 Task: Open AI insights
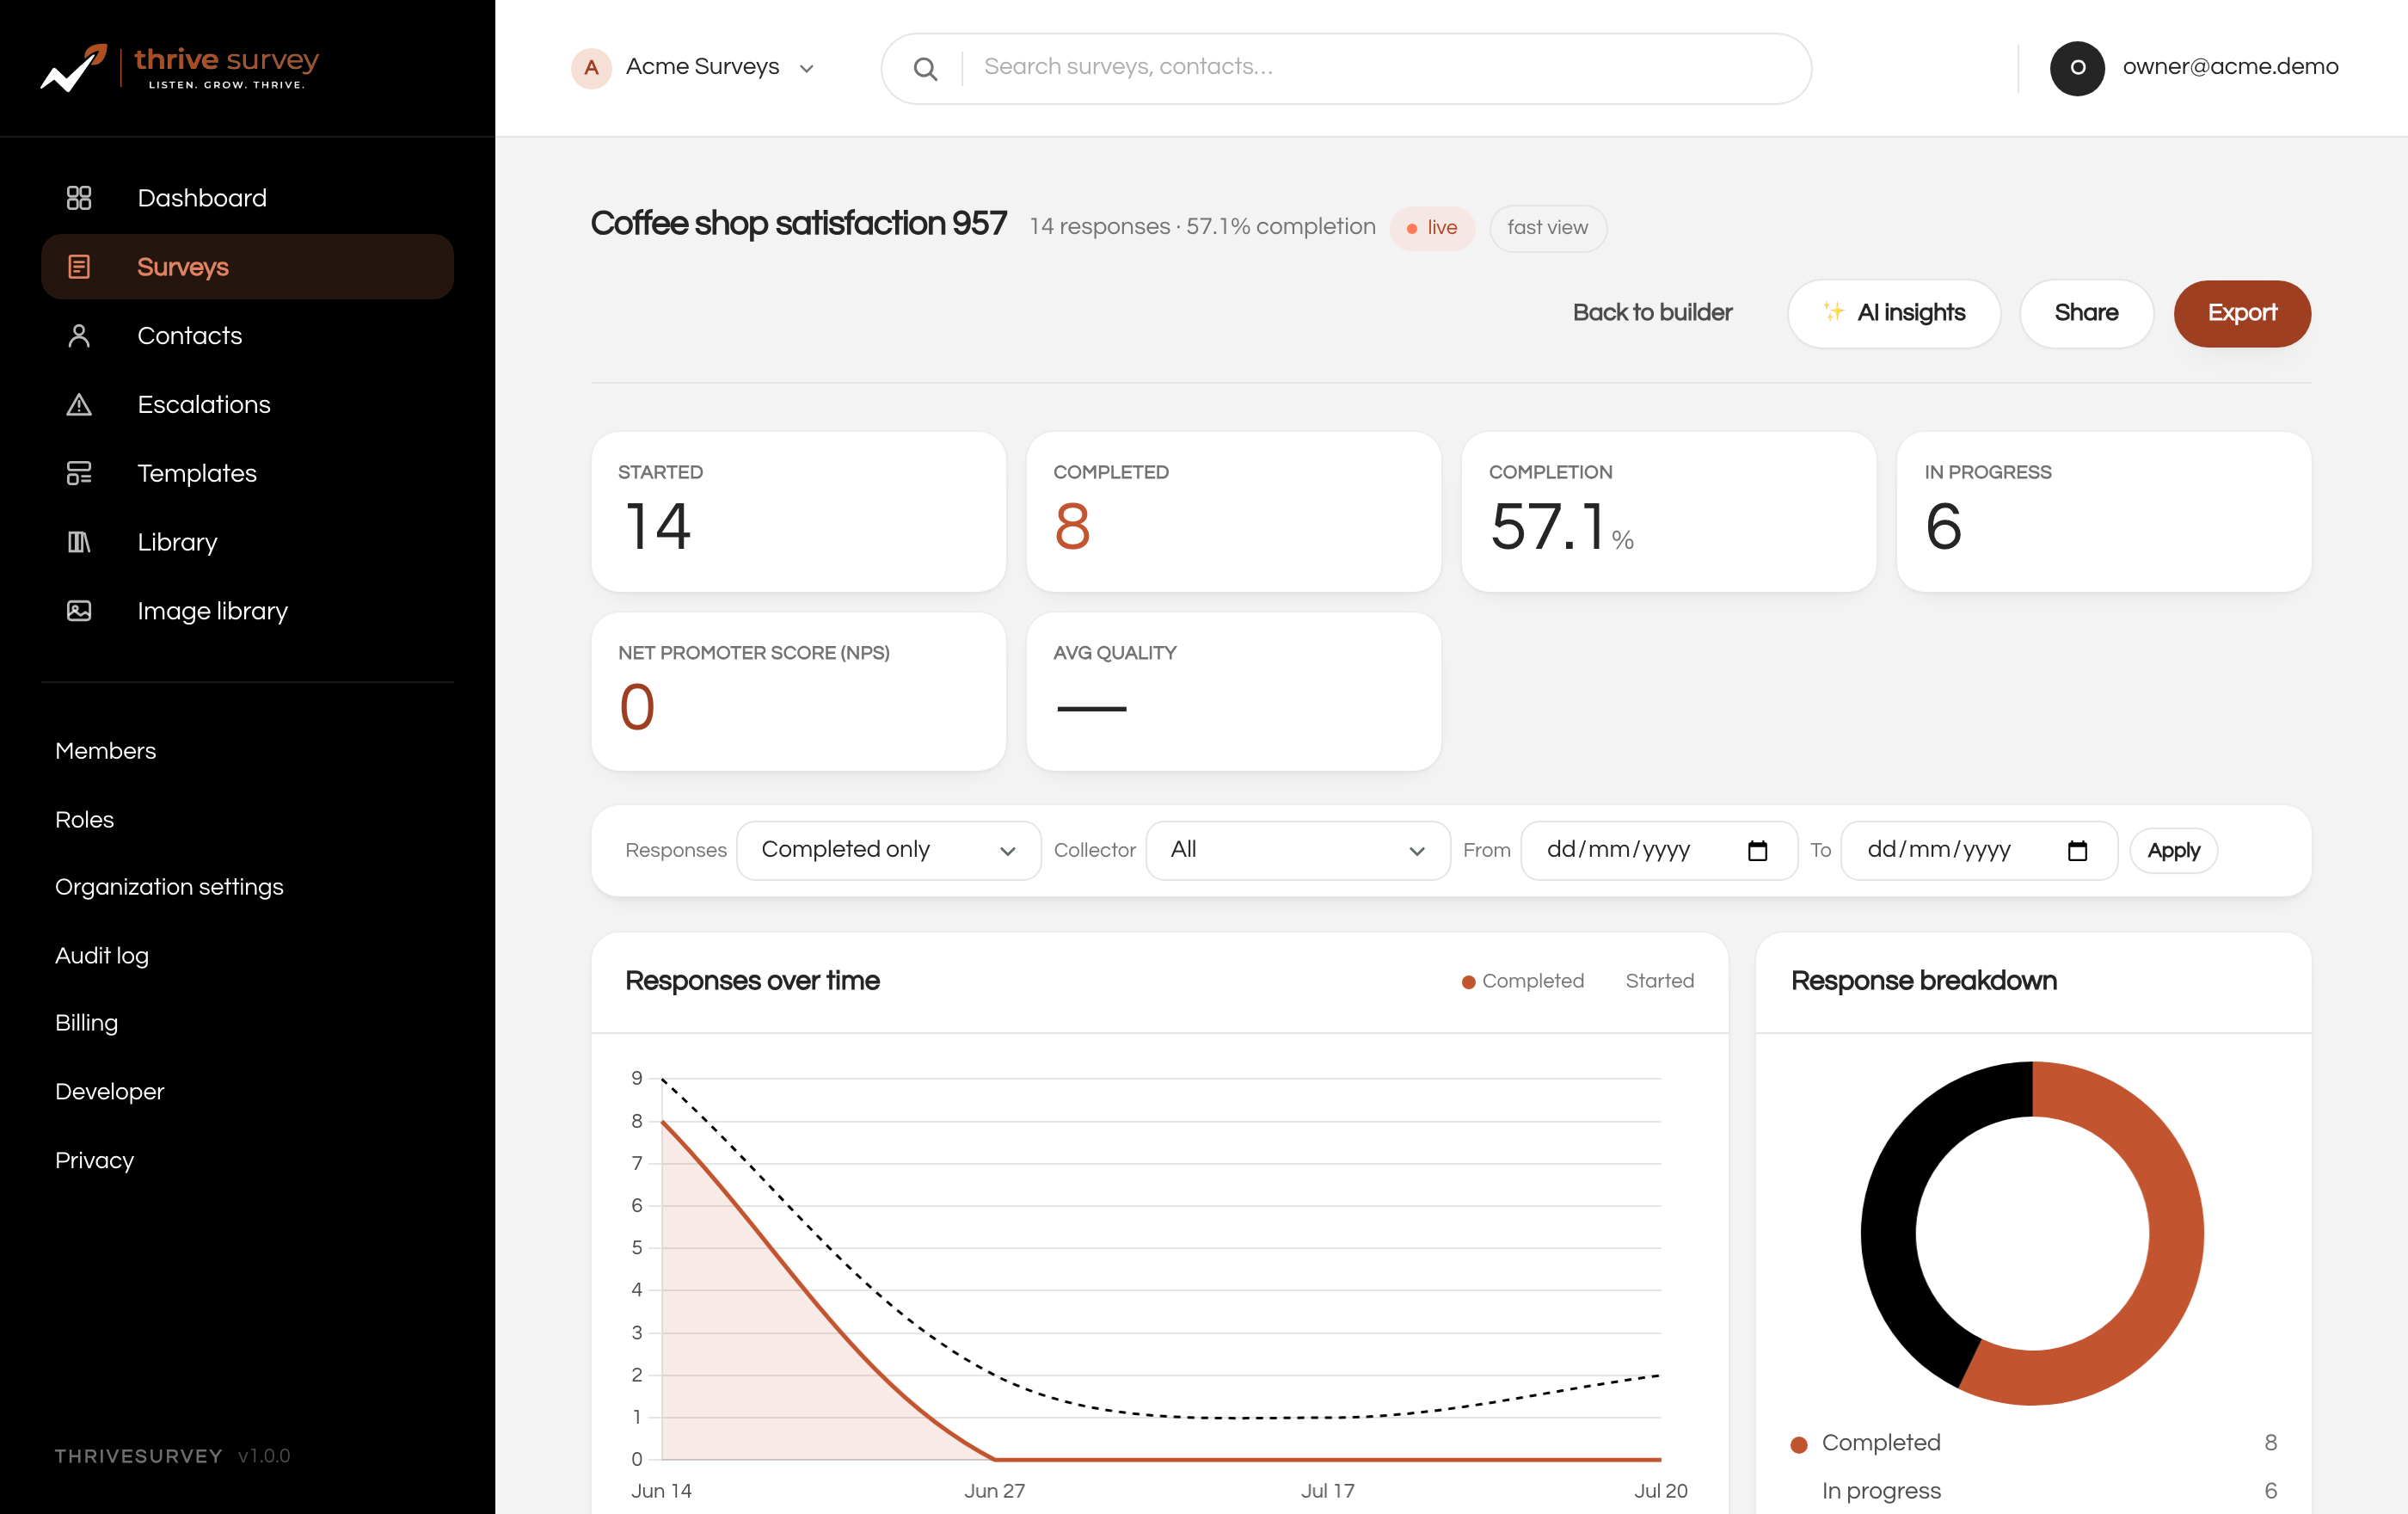pos(1893,313)
